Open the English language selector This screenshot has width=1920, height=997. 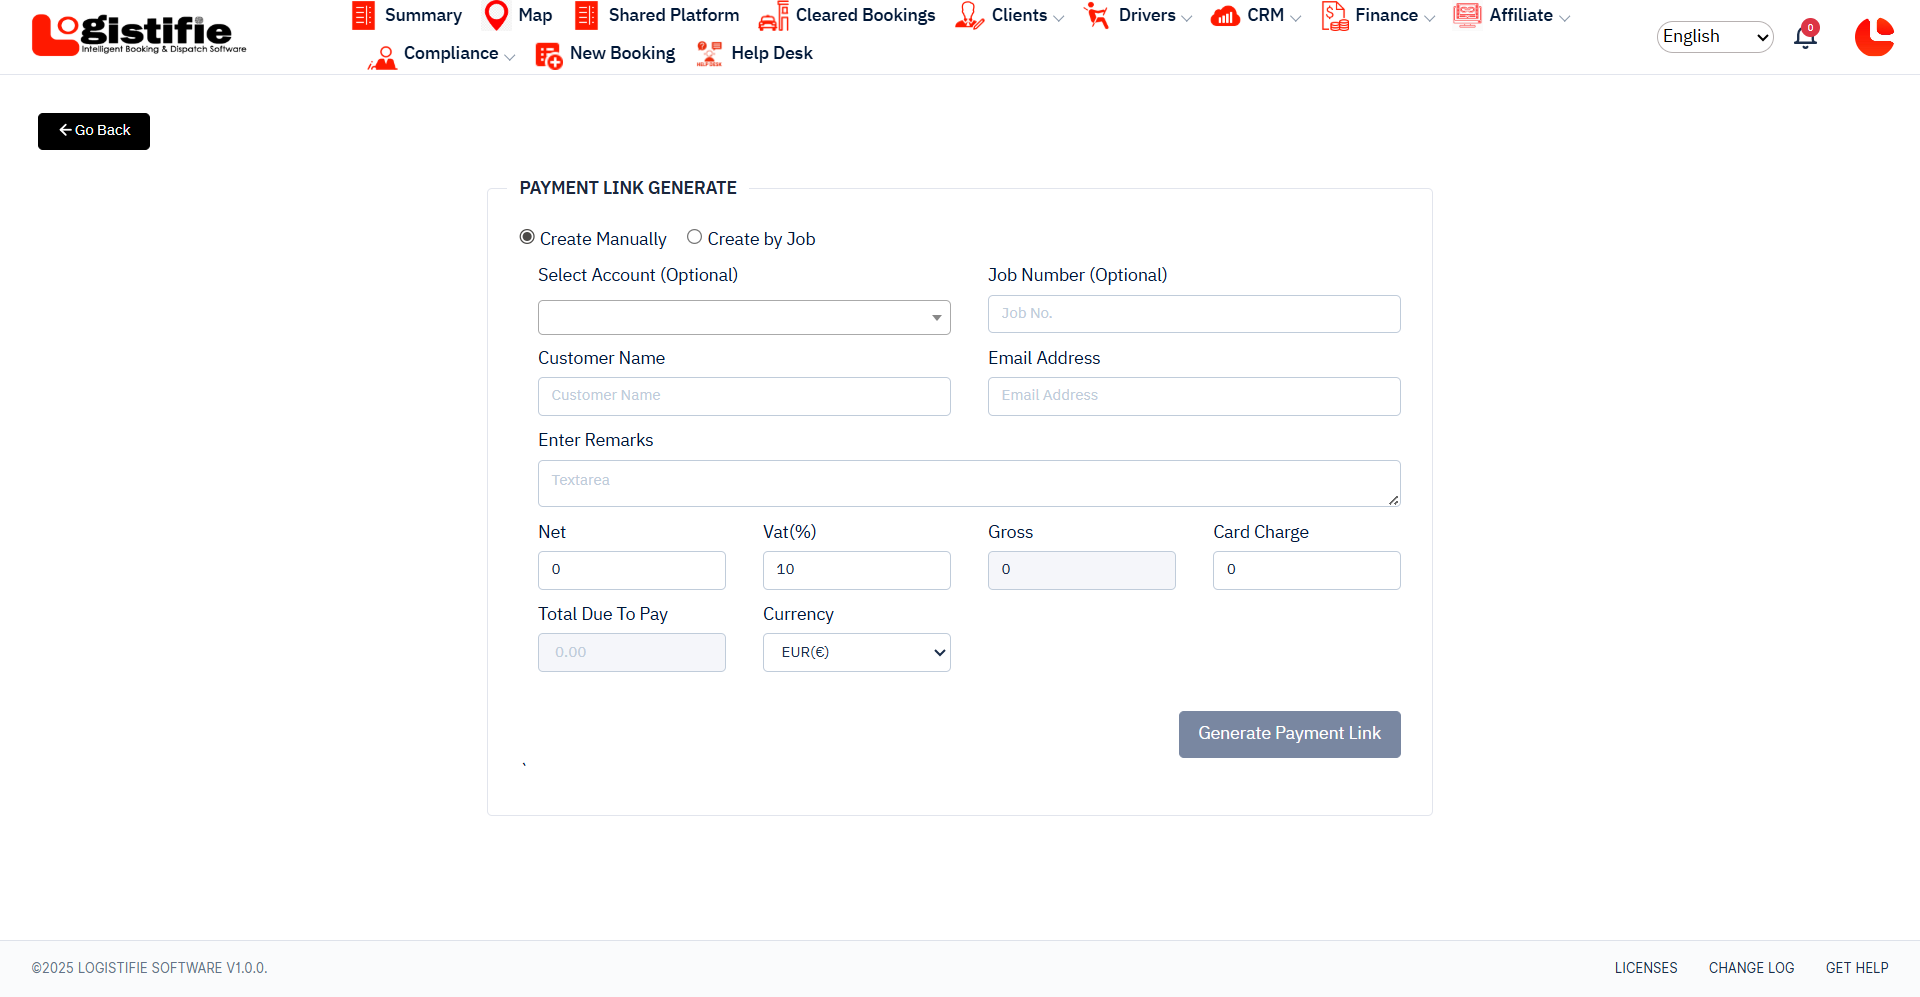click(x=1714, y=37)
